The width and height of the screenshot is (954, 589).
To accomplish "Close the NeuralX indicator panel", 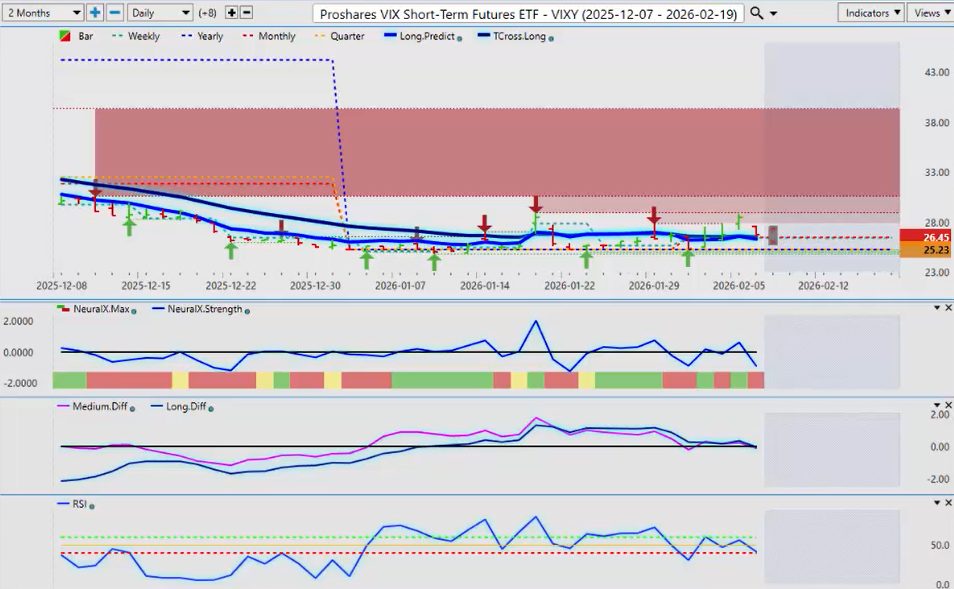I will [947, 308].
